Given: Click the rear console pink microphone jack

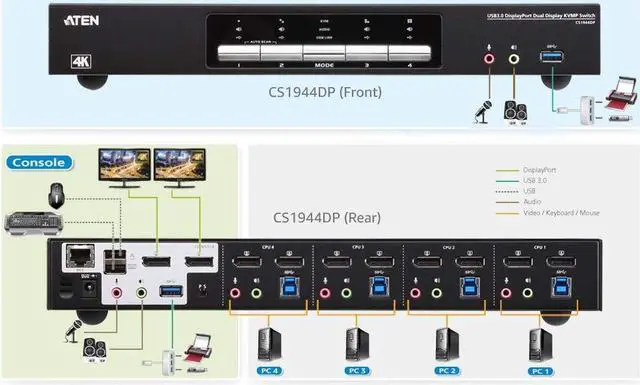Looking at the screenshot, I should point(117,292).
